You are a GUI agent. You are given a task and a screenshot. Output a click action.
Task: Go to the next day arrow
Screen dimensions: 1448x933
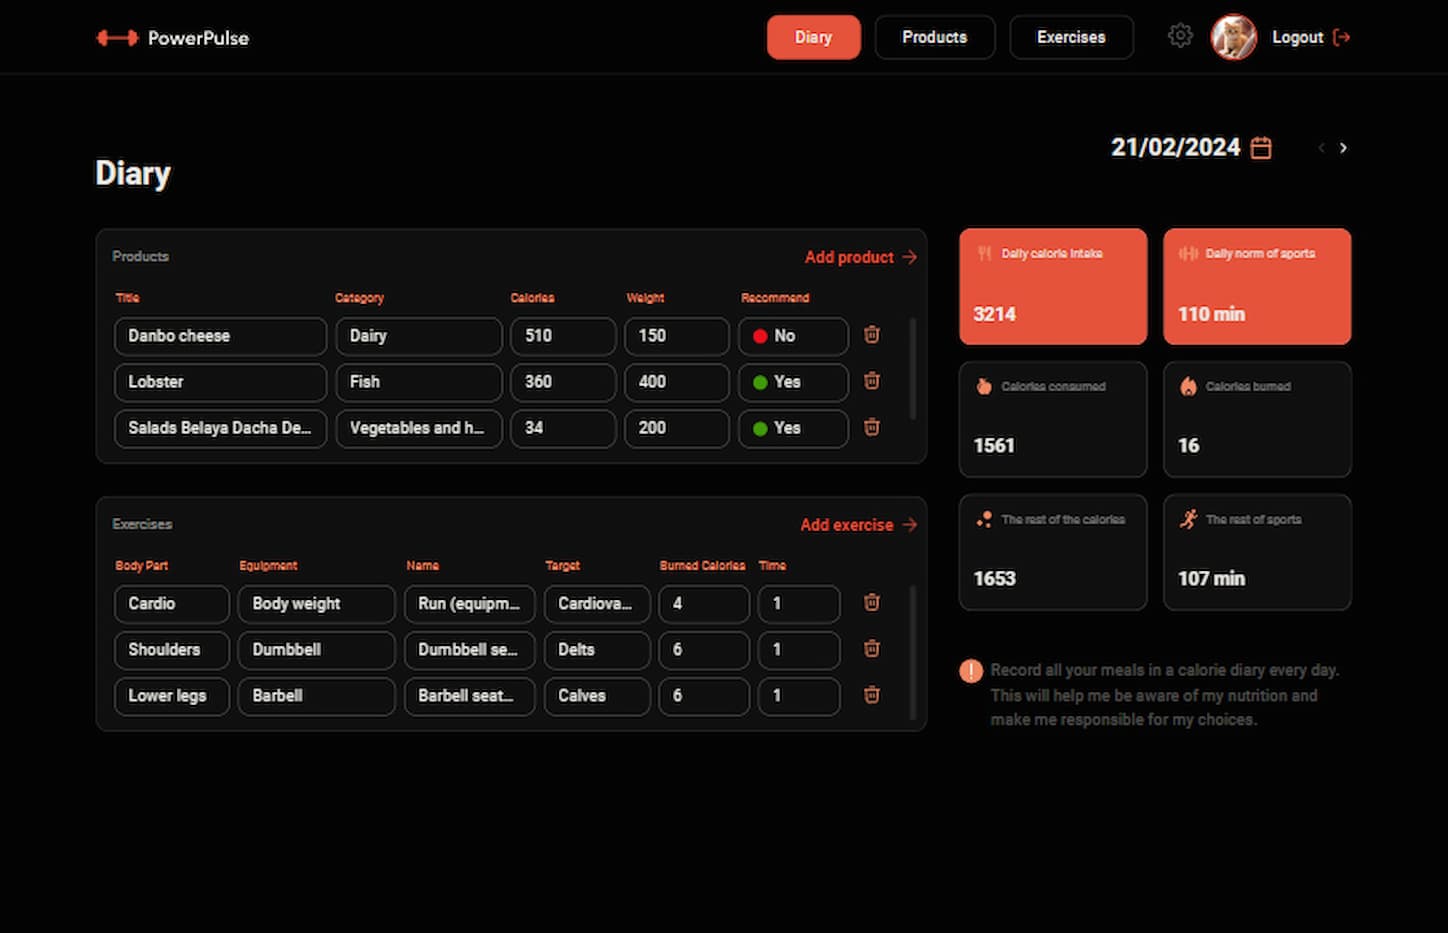(1343, 148)
